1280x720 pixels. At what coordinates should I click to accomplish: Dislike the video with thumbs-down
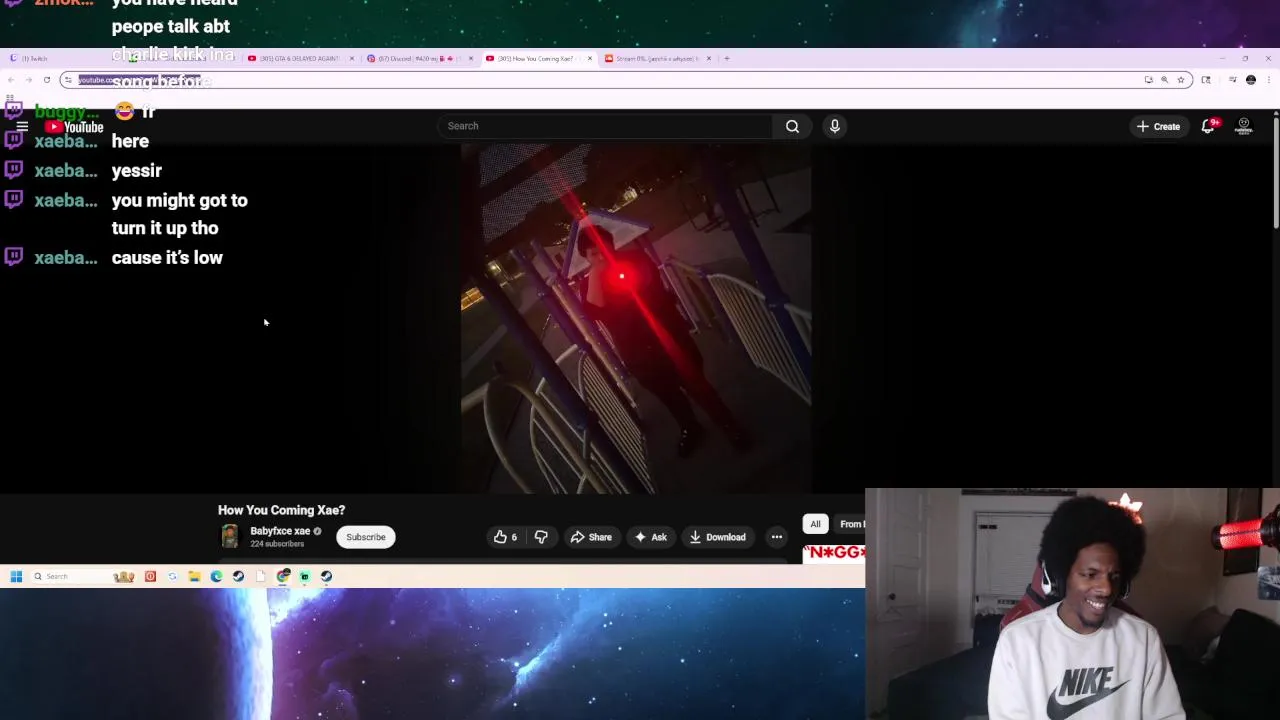pos(541,537)
